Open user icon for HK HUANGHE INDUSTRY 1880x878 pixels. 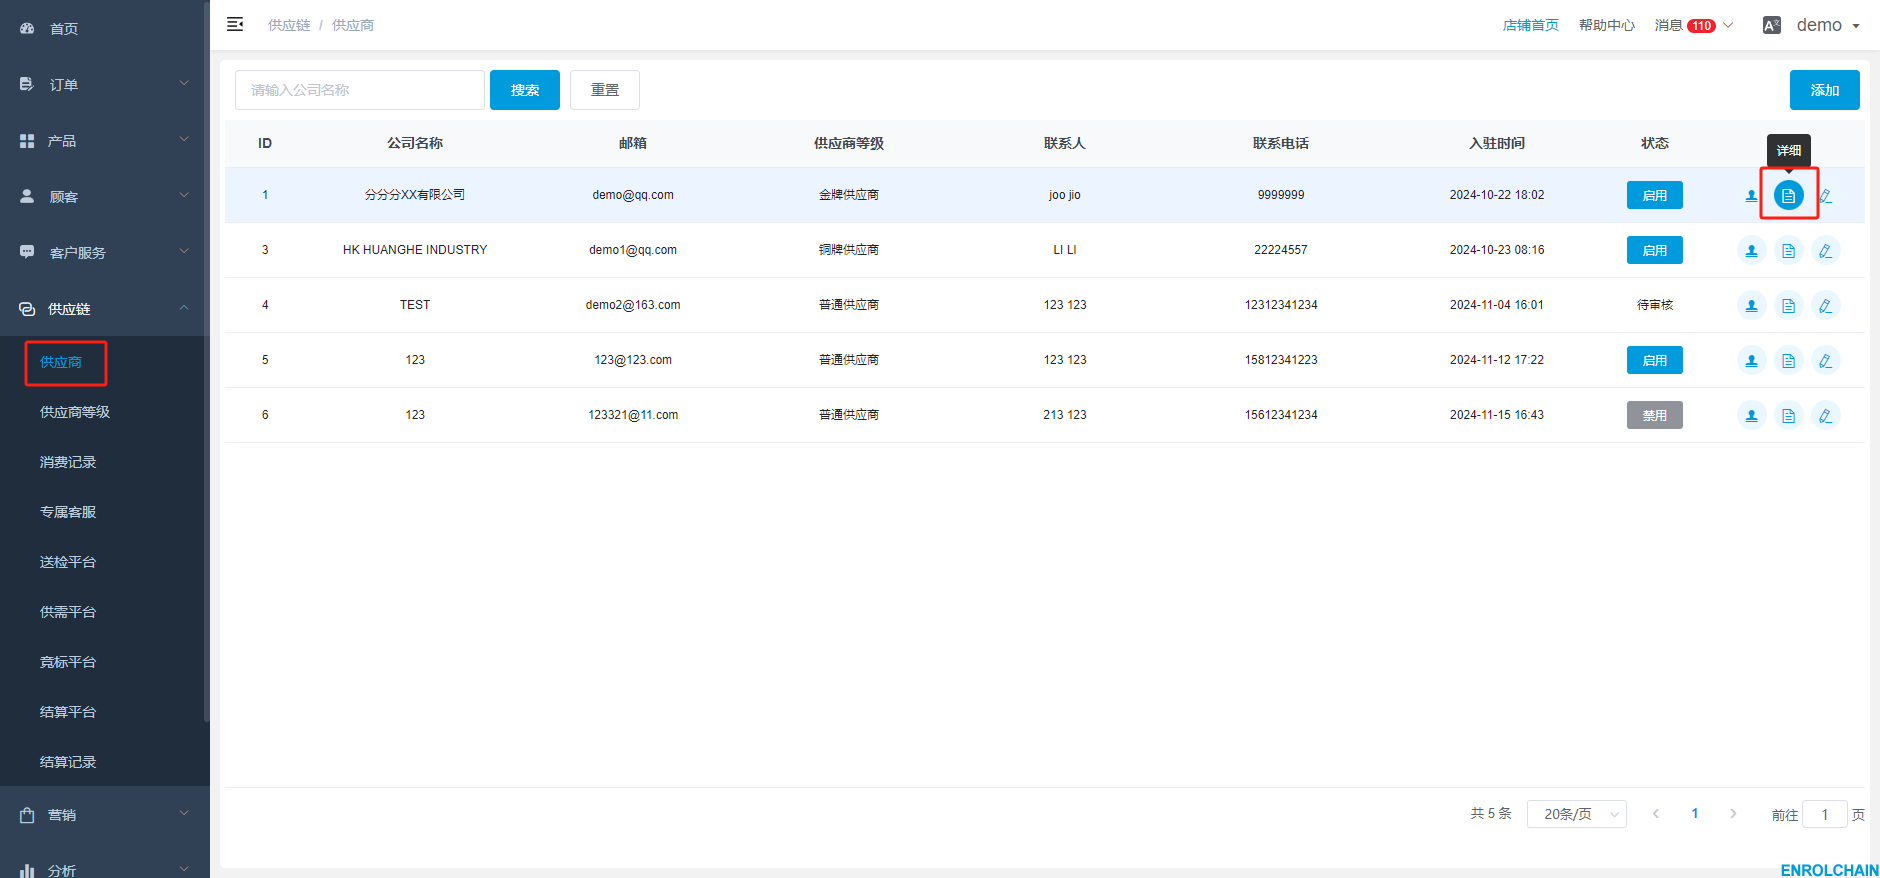coord(1751,250)
